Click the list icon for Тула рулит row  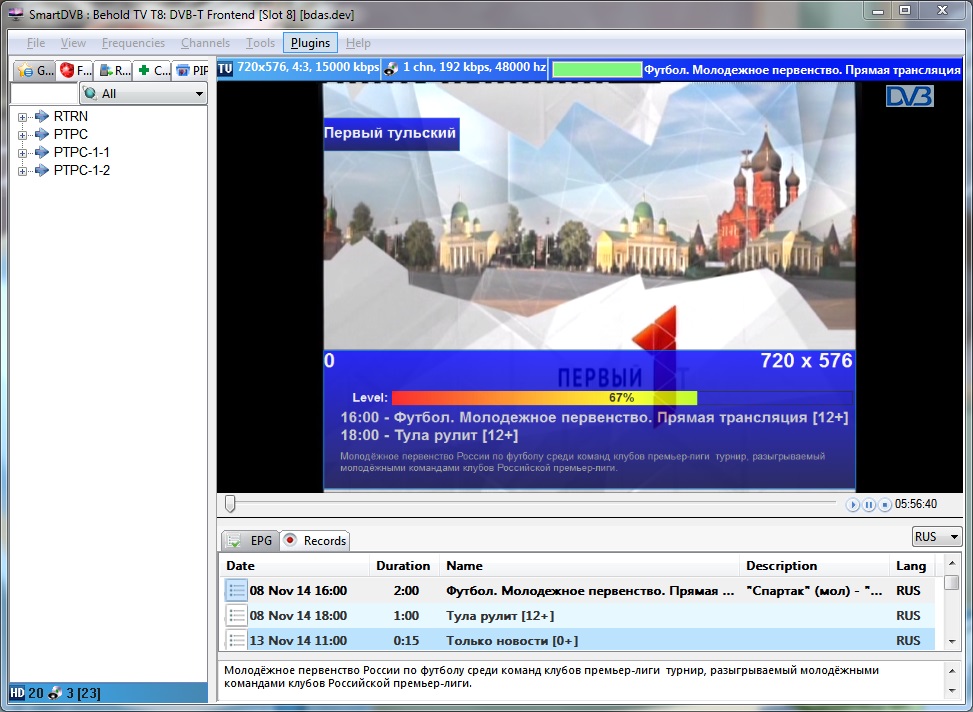tap(236, 616)
